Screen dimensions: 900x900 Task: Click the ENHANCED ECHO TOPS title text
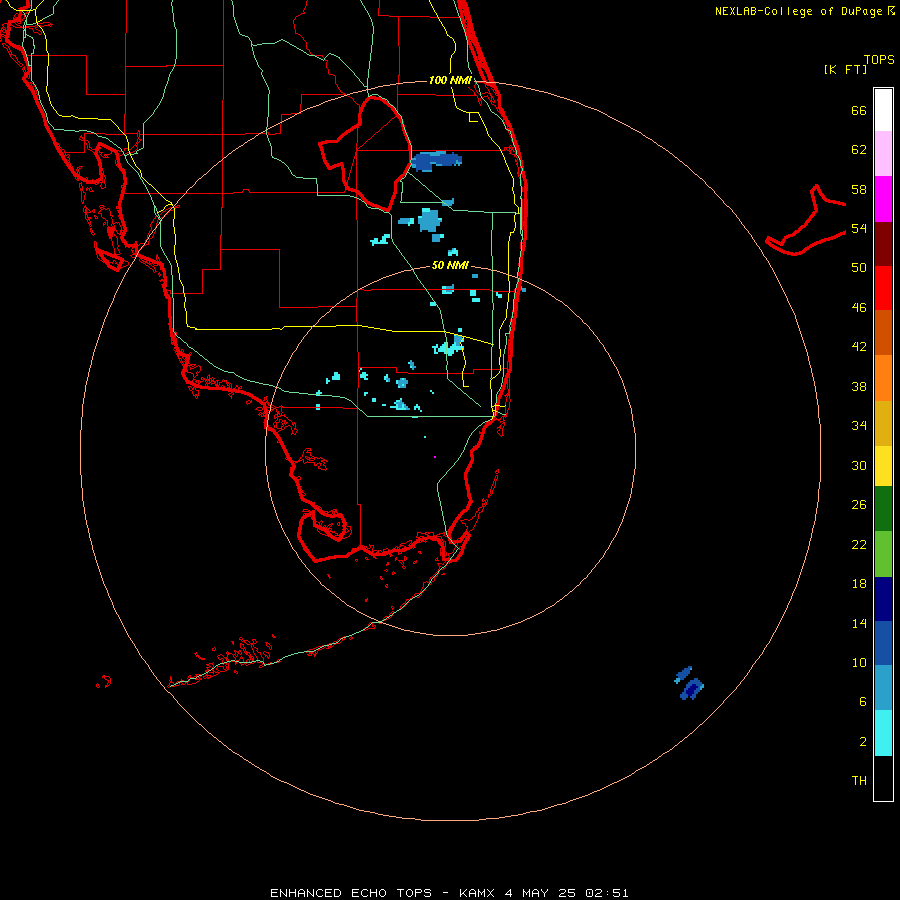tap(351, 893)
